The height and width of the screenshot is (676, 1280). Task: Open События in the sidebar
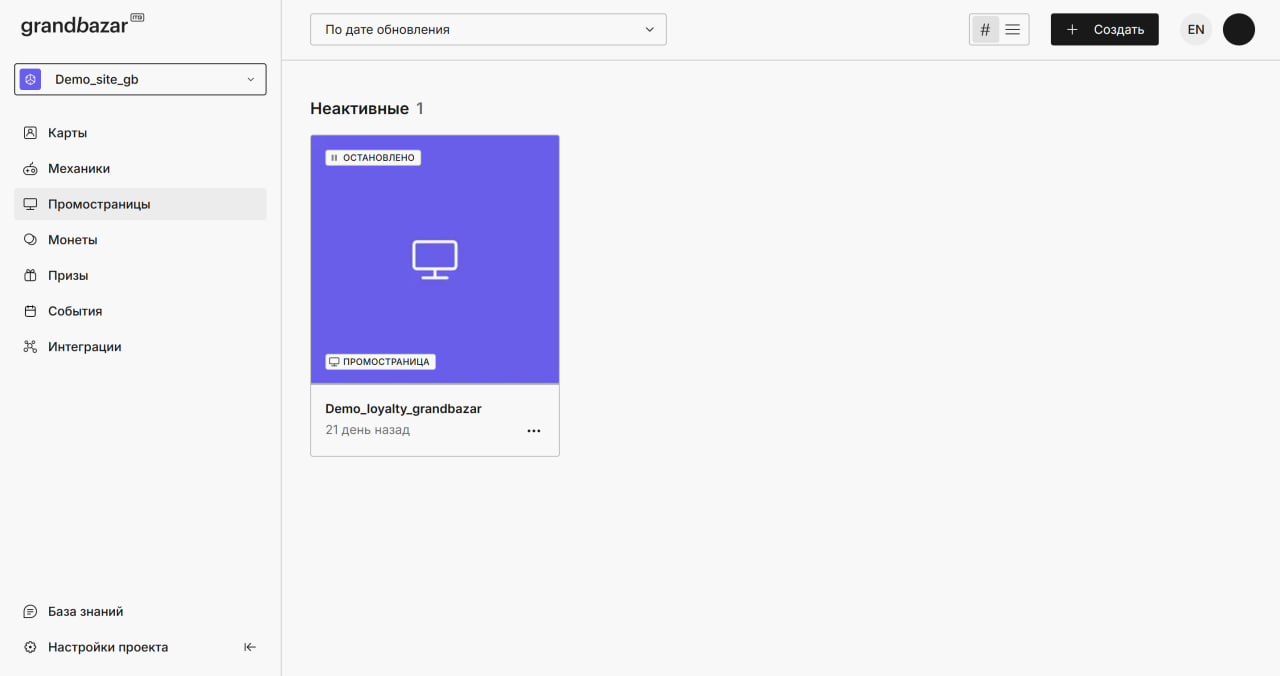click(140, 311)
